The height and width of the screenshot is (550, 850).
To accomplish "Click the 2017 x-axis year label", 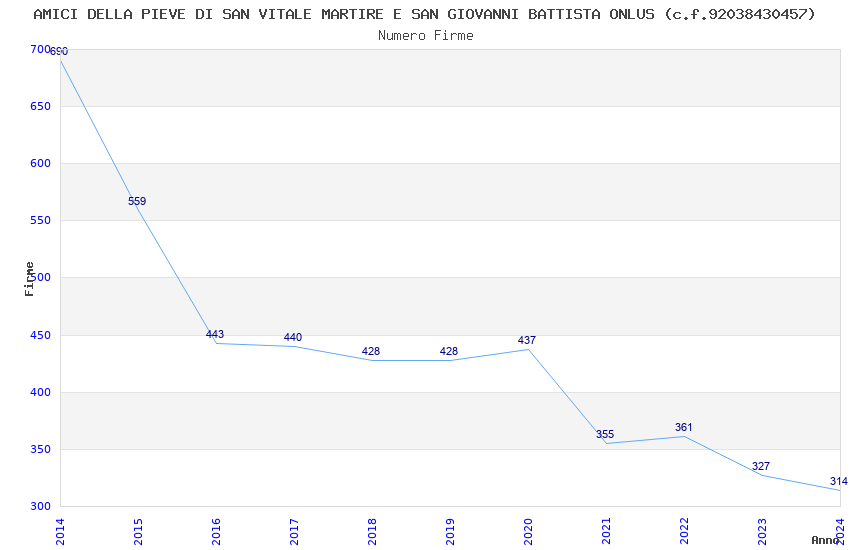I will click(294, 532).
